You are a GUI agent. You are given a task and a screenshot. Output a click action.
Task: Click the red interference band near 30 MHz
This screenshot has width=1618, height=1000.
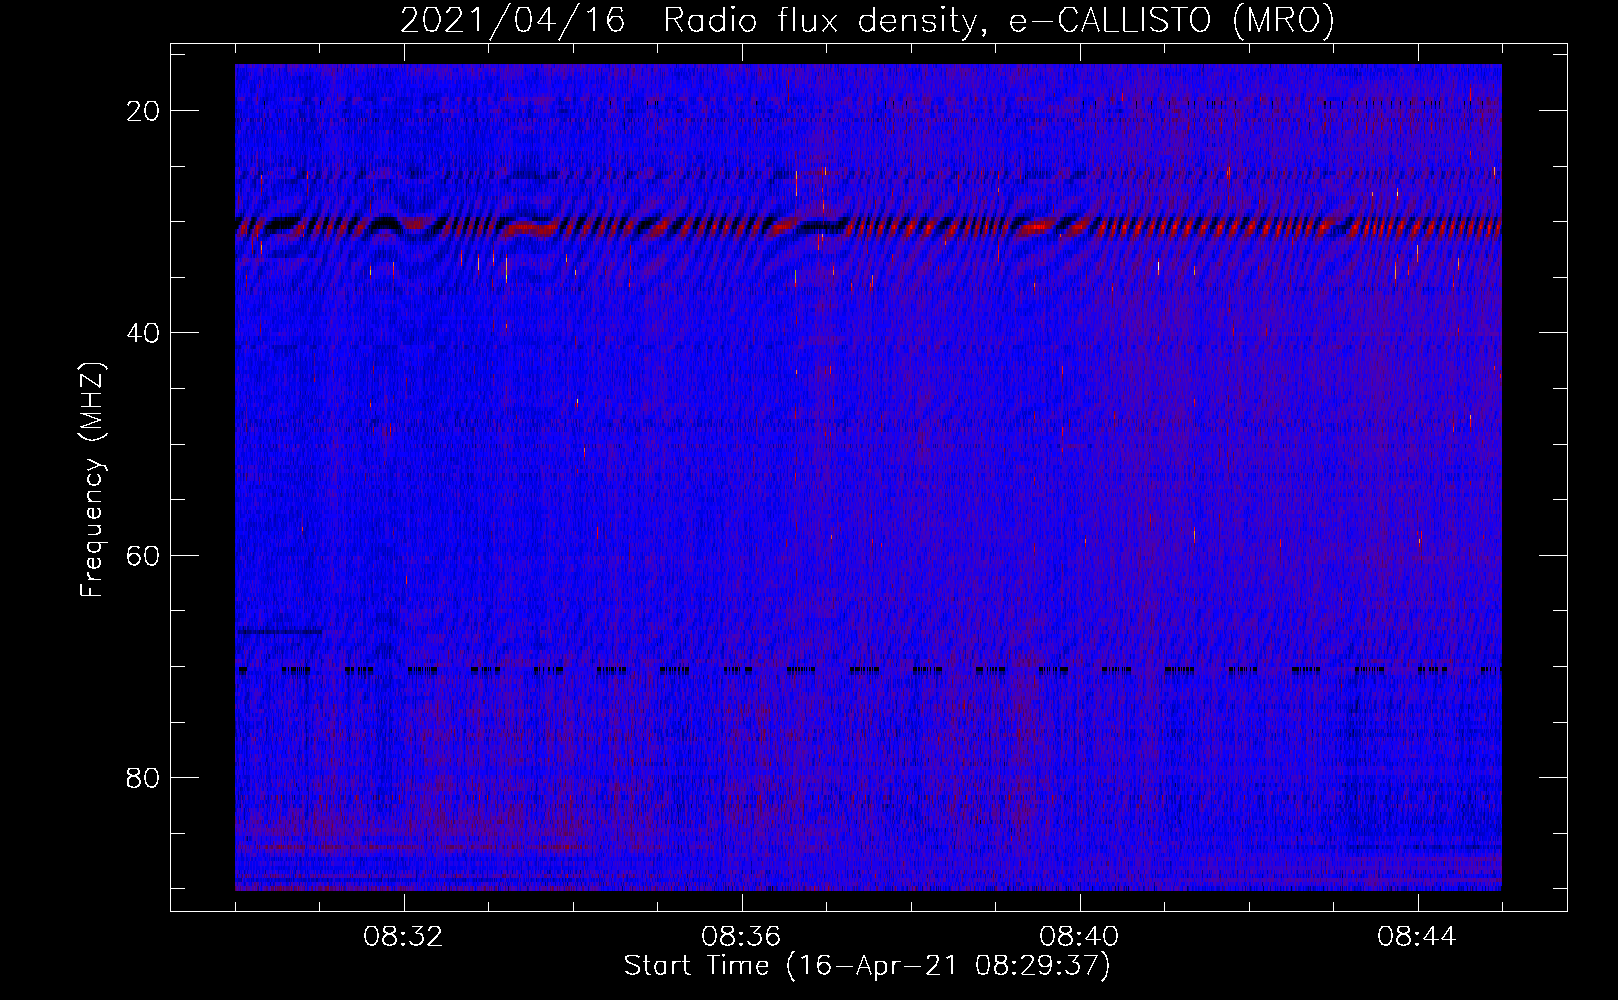coord(868,227)
